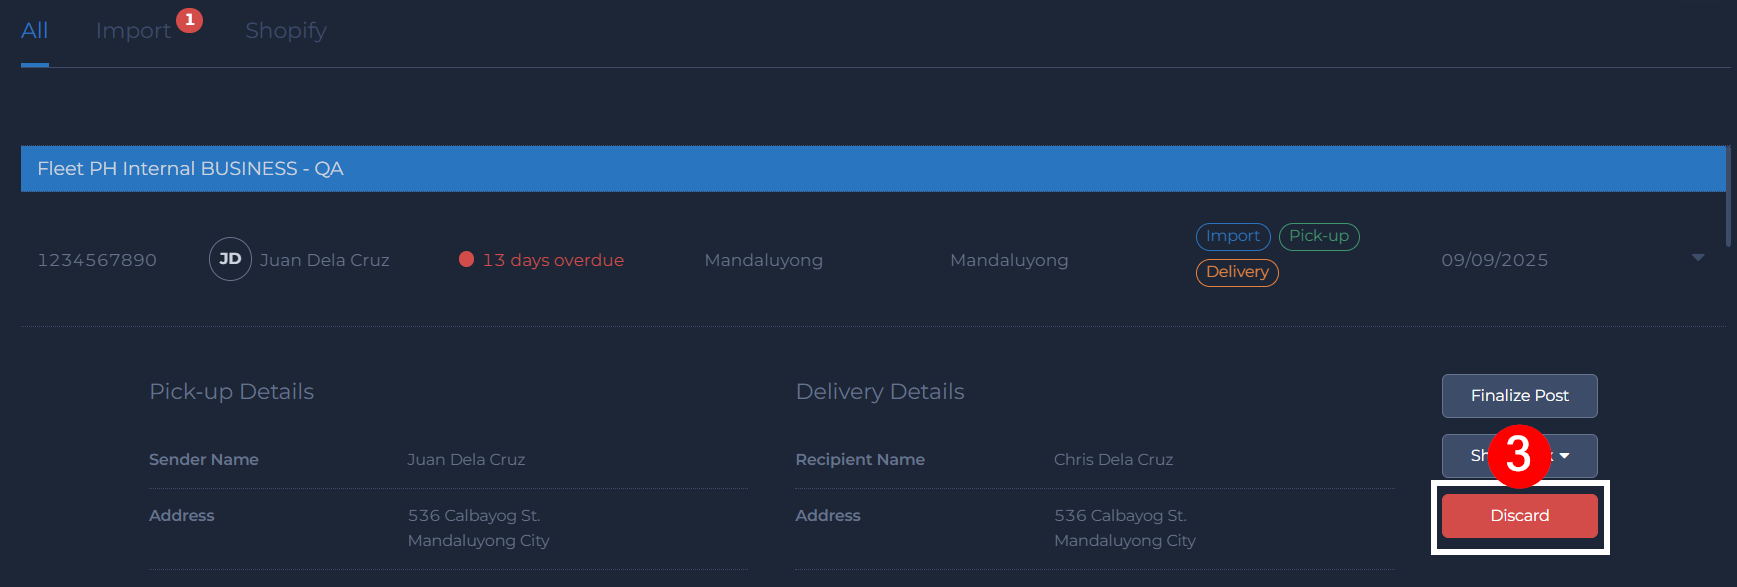Switch to the All tab
The height and width of the screenshot is (587, 1737).
click(34, 31)
